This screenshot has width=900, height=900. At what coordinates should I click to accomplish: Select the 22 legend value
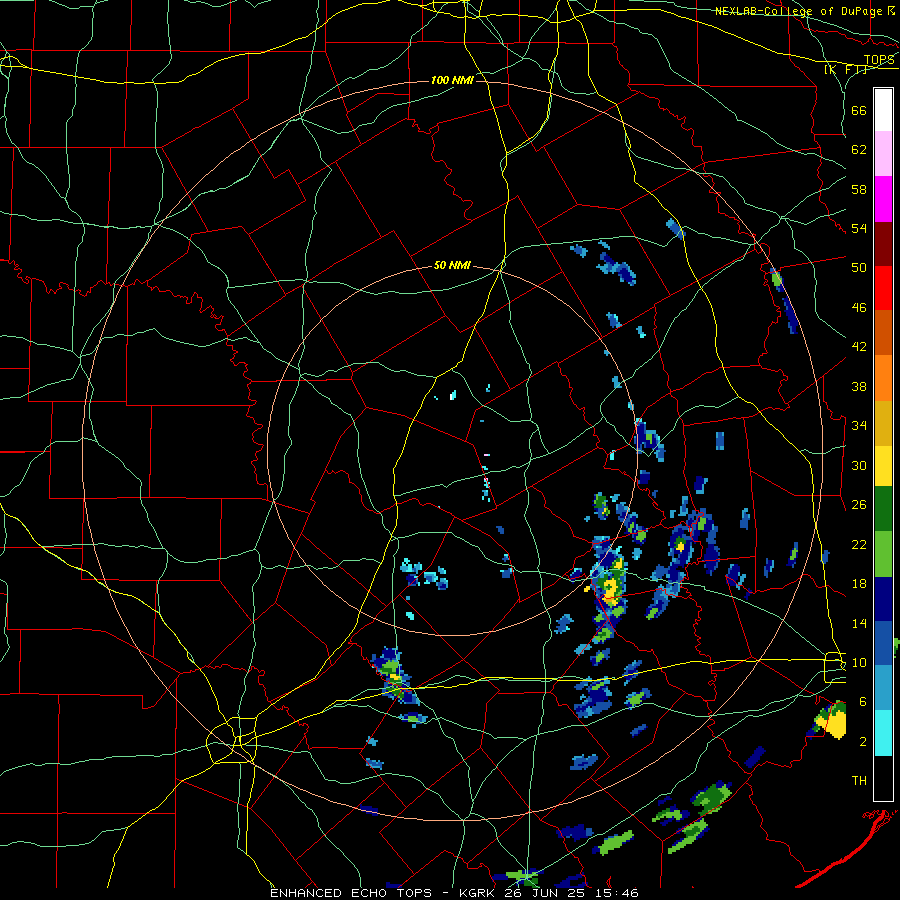pos(859,544)
